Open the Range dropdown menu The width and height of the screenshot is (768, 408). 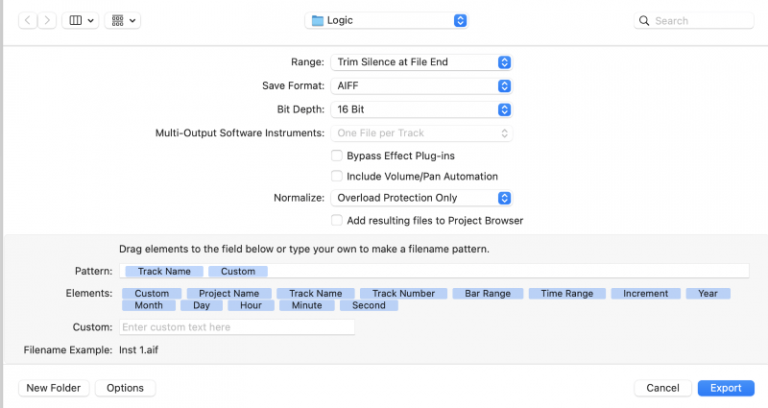423,62
